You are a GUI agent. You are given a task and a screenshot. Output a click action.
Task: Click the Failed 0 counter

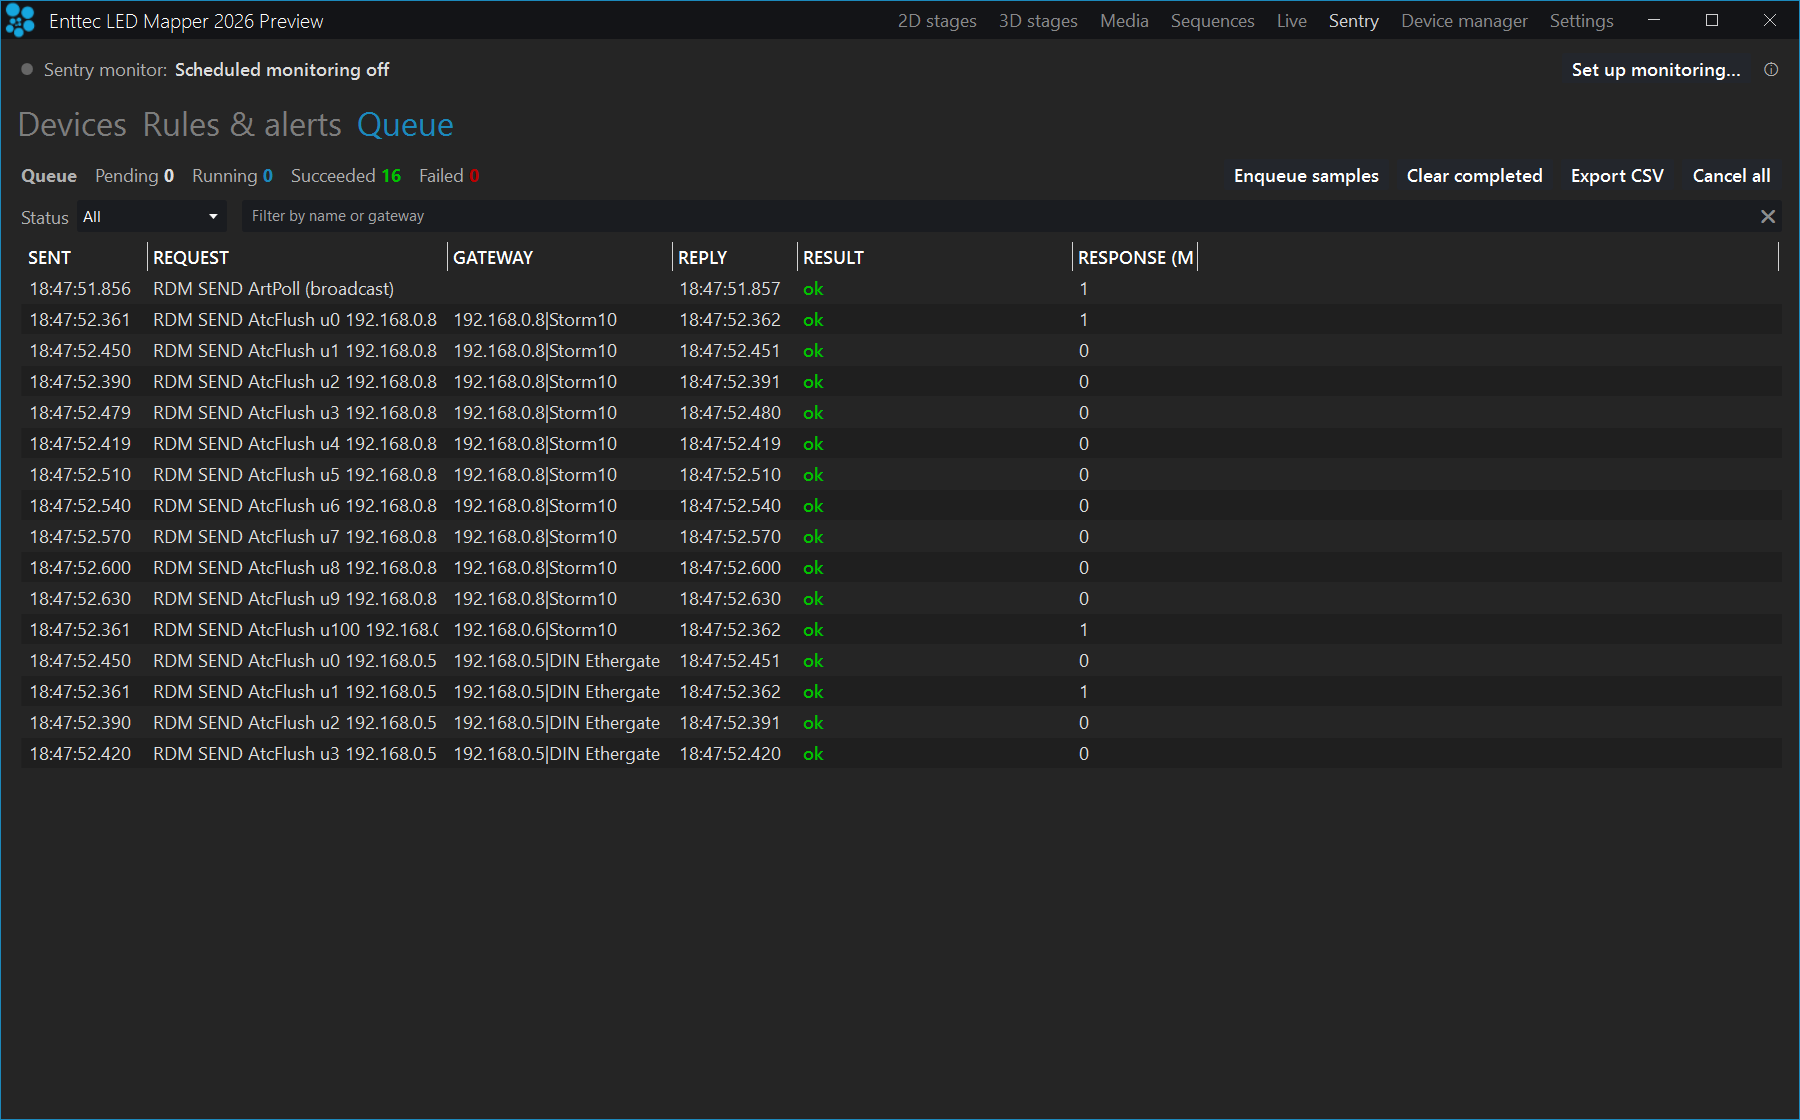coord(449,176)
